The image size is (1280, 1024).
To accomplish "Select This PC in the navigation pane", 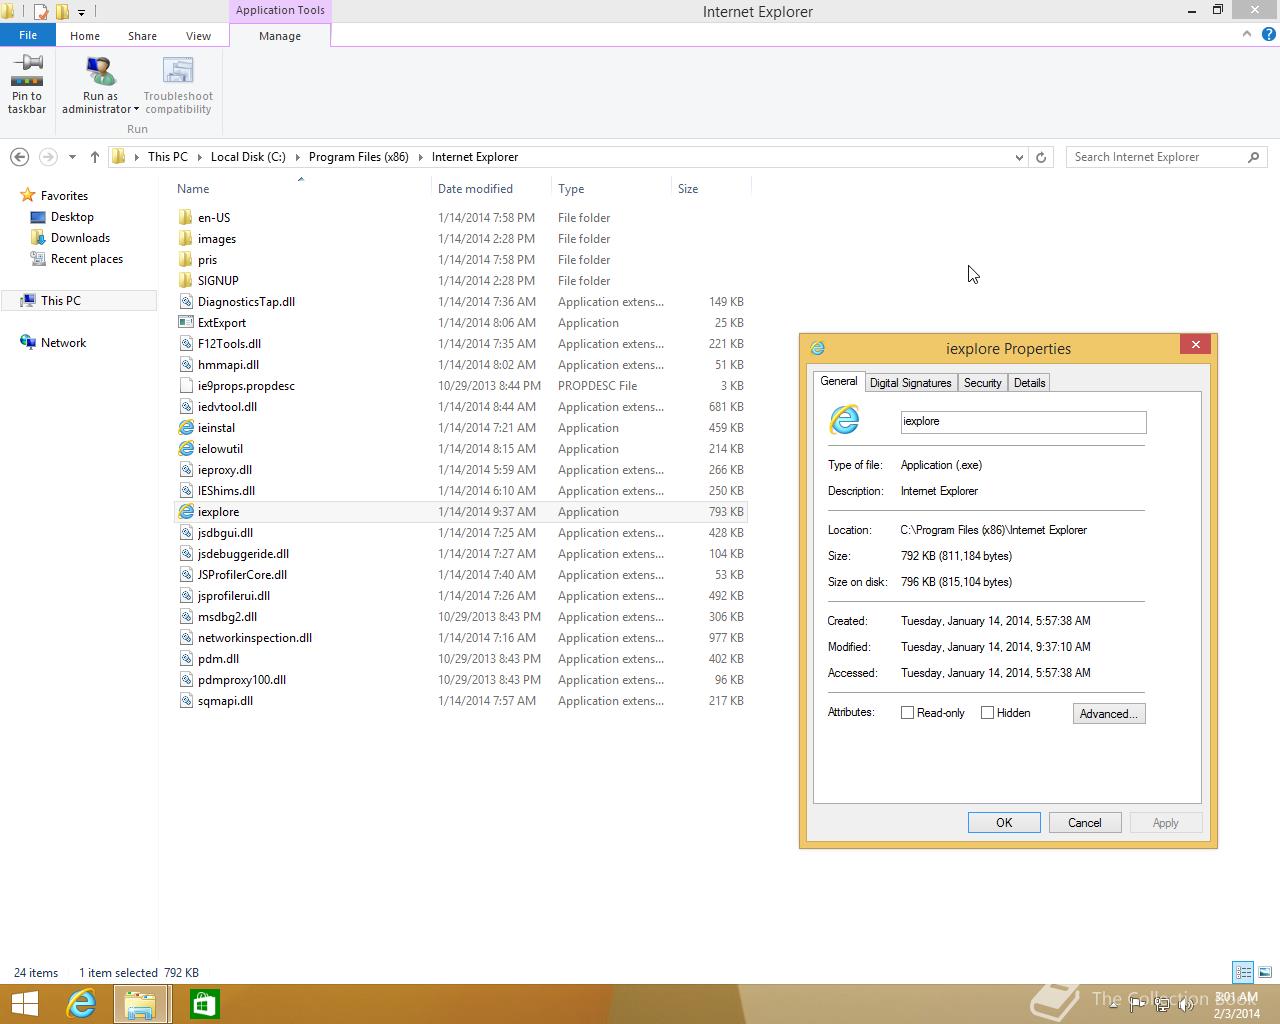I will (x=80, y=300).
